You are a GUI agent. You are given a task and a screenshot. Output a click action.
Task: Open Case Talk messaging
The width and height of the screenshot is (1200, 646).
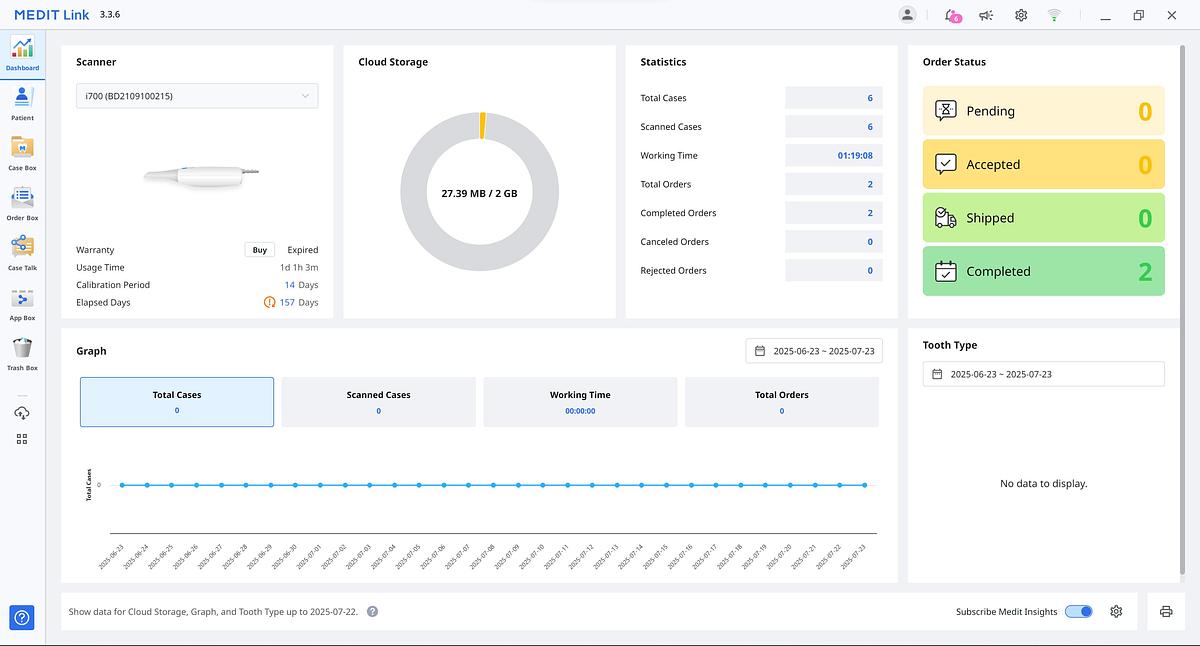pyautogui.click(x=22, y=252)
